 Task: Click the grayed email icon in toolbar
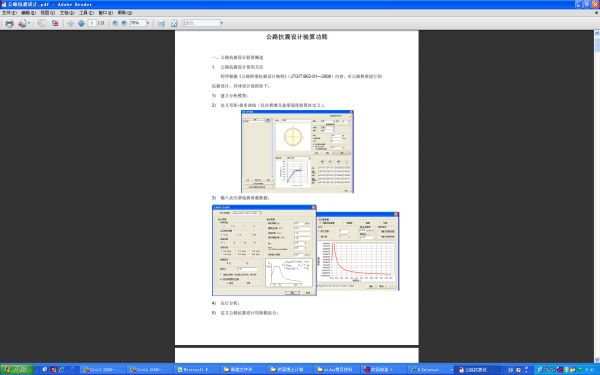(42, 23)
